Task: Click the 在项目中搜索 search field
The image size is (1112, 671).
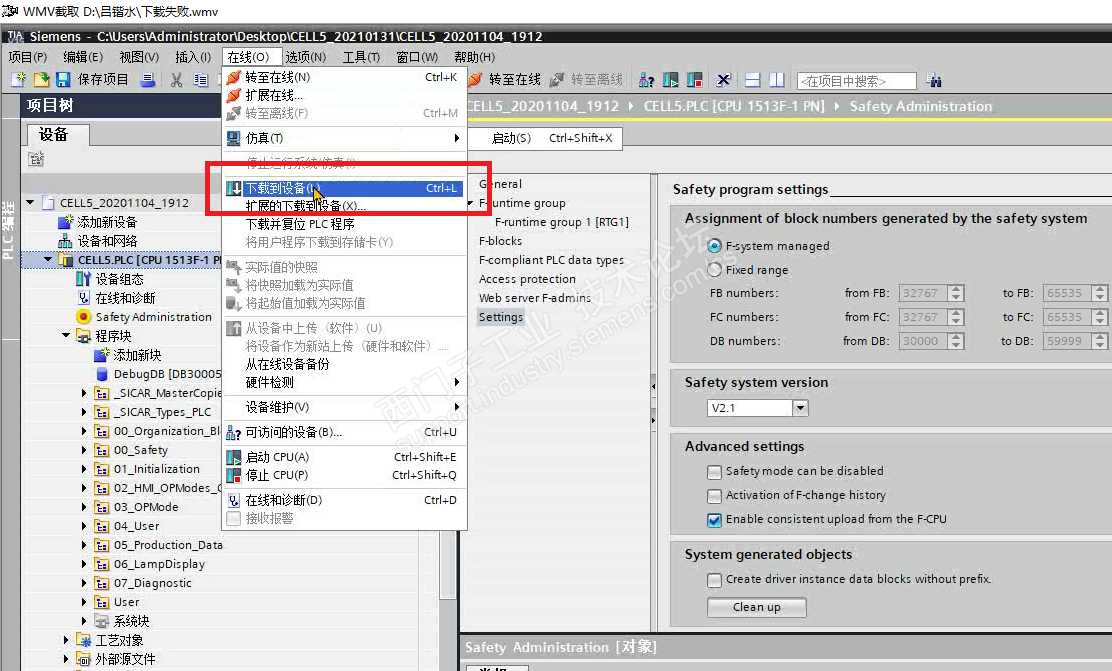Action: coord(857,81)
